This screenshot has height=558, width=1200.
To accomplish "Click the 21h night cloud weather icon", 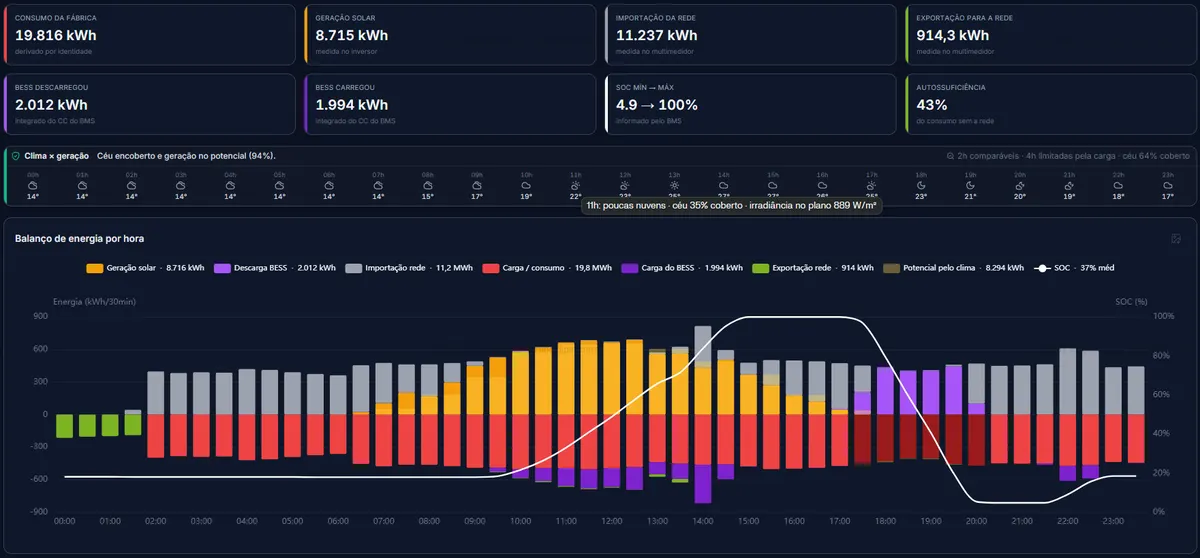I will point(1070,185).
